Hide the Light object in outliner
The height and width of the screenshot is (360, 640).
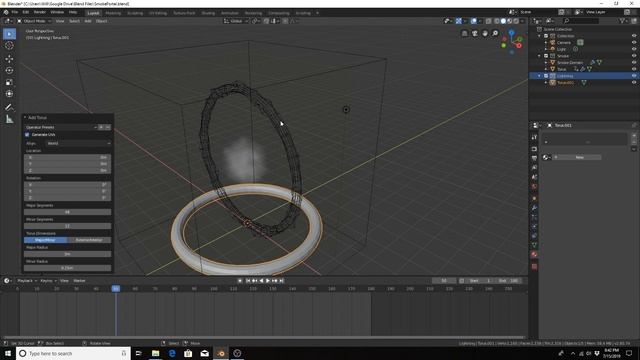point(634,49)
